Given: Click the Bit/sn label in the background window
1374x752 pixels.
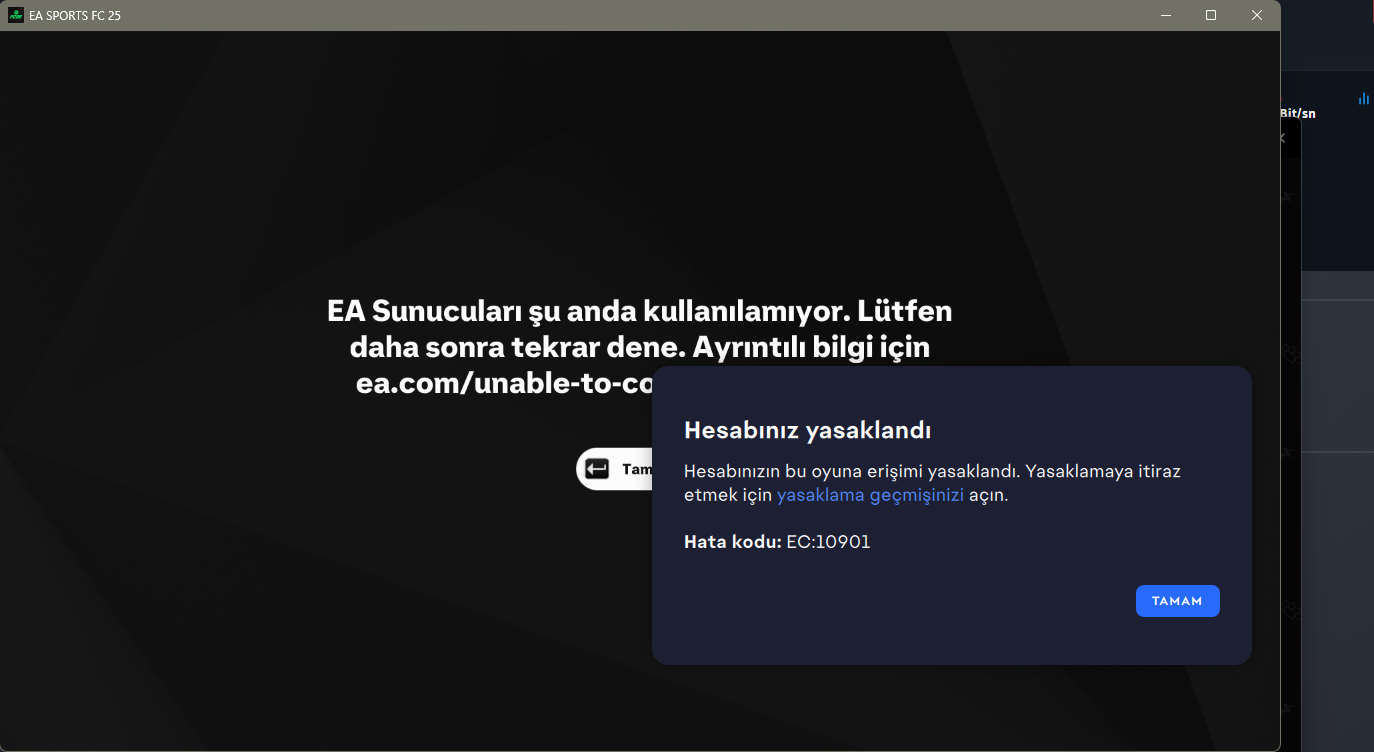Looking at the screenshot, I should click(1298, 113).
